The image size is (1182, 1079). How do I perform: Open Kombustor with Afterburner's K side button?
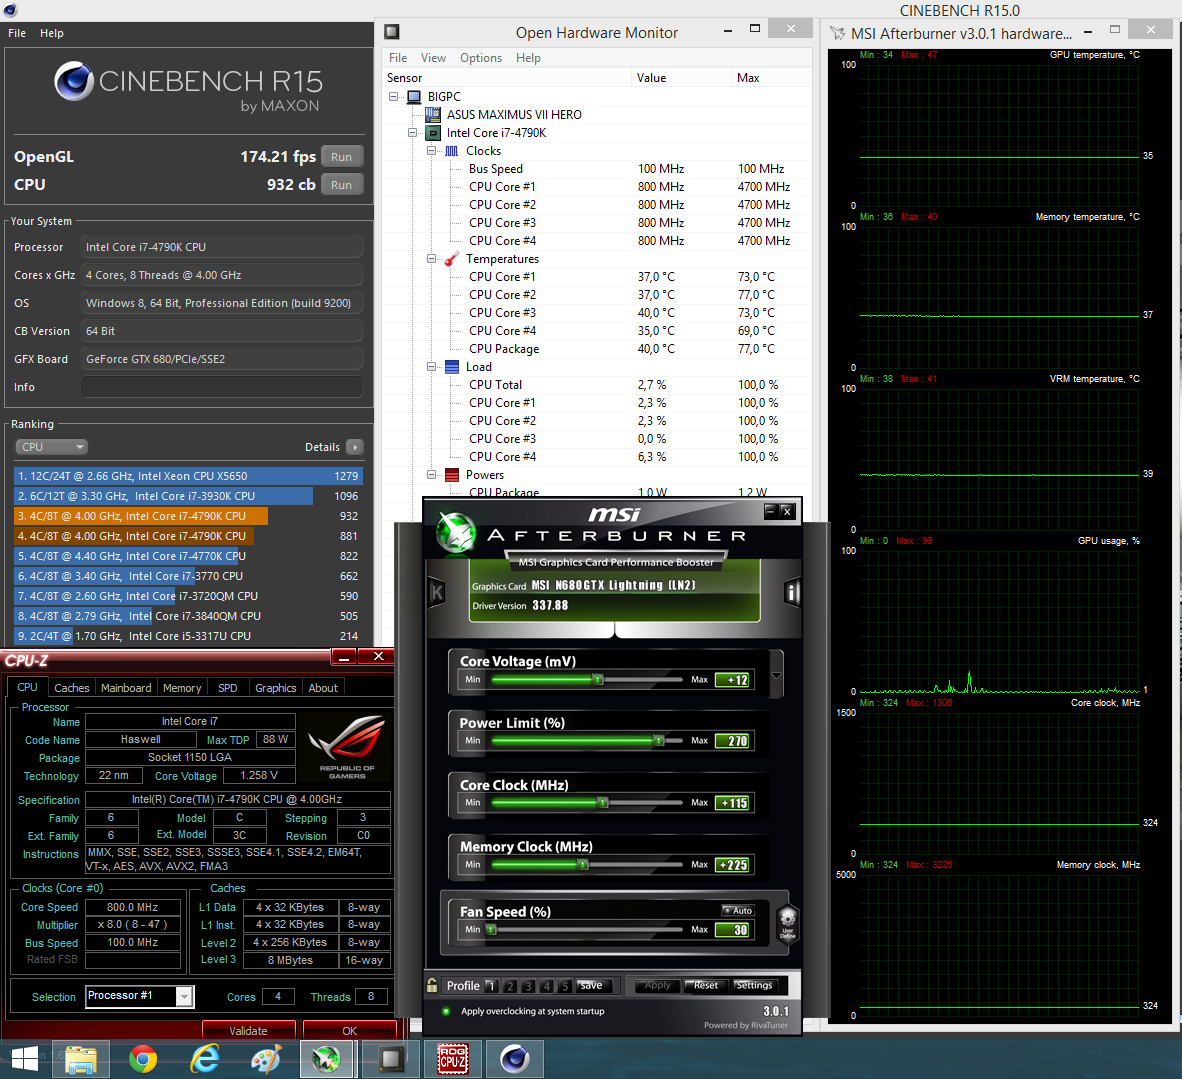coord(436,593)
